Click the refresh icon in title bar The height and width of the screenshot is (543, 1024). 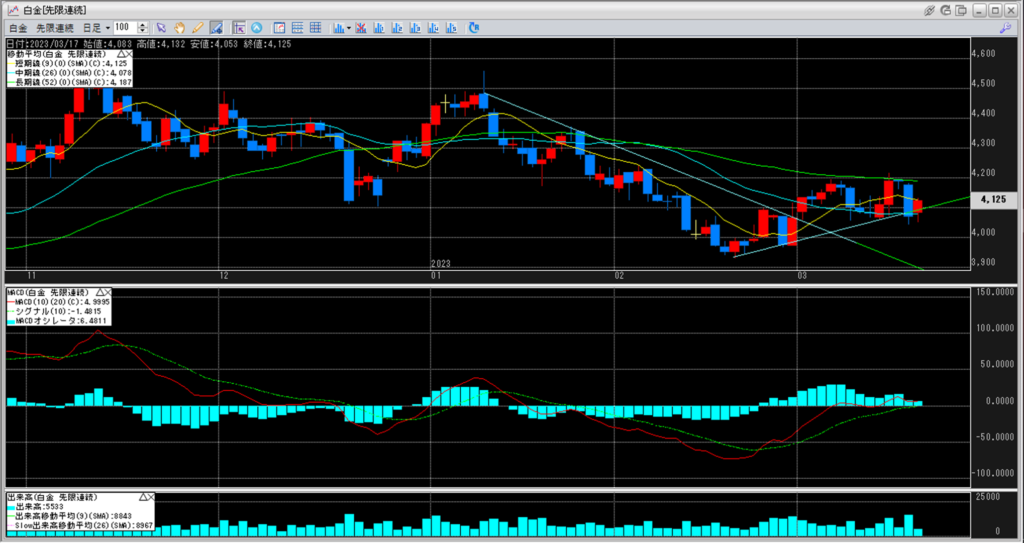click(948, 9)
